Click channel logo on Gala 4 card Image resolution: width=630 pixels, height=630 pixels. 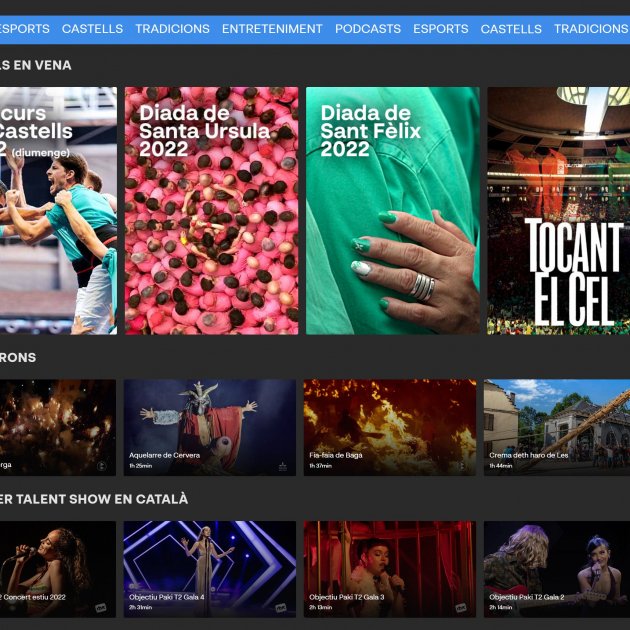coord(280,608)
